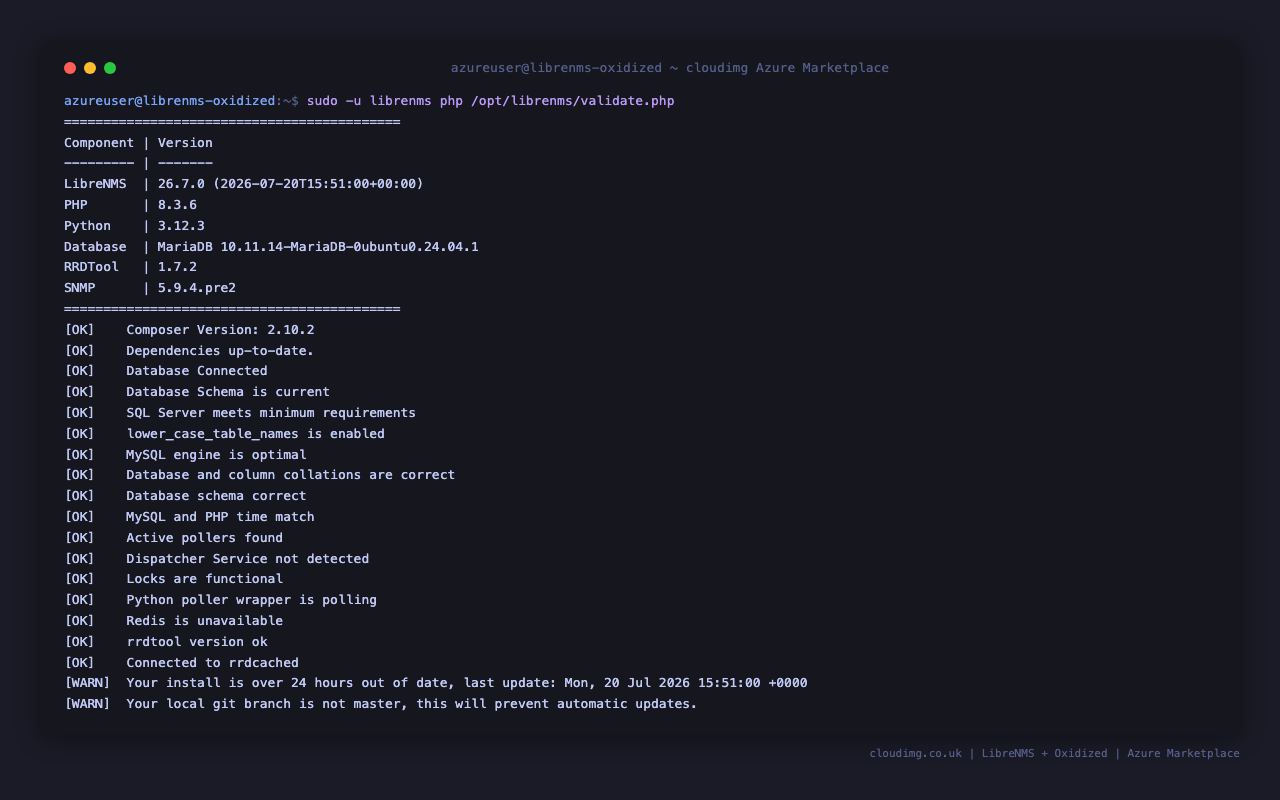This screenshot has width=1280, height=800.
Task: Click 'SQL Server meets minimum requirements' line
Action: pyautogui.click(x=240, y=413)
